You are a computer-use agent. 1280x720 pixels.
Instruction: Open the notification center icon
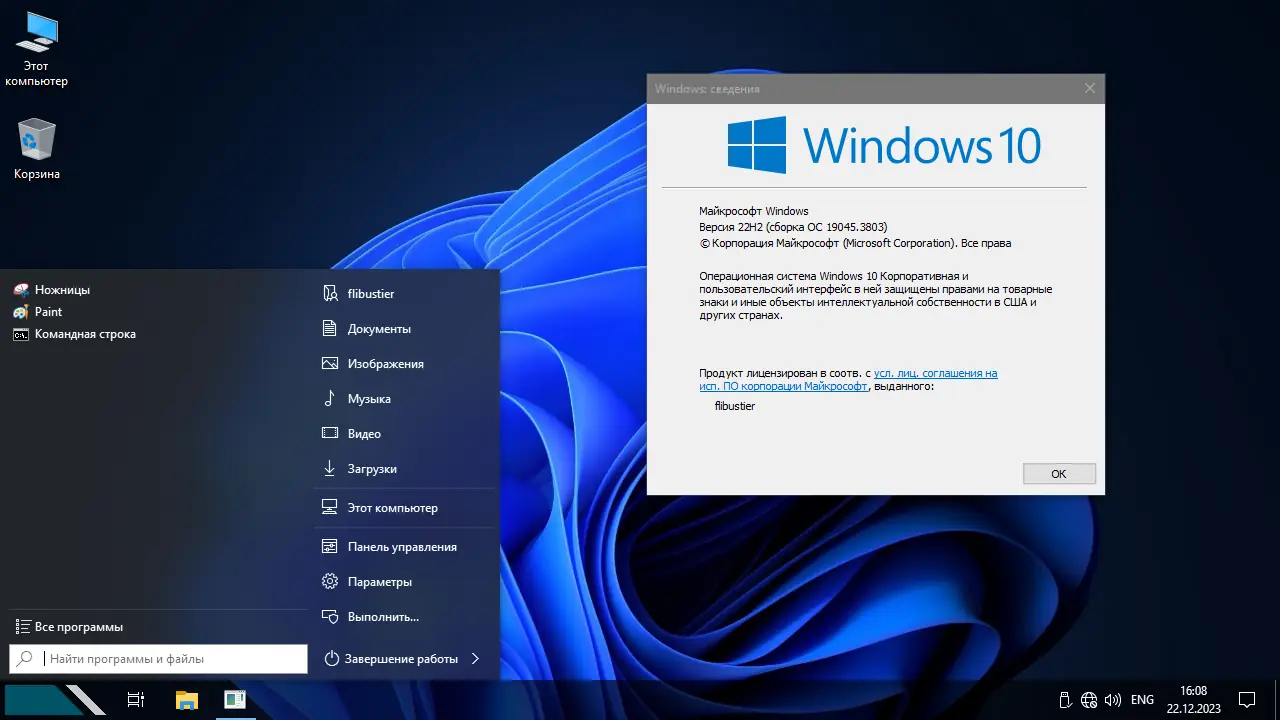(1247, 700)
